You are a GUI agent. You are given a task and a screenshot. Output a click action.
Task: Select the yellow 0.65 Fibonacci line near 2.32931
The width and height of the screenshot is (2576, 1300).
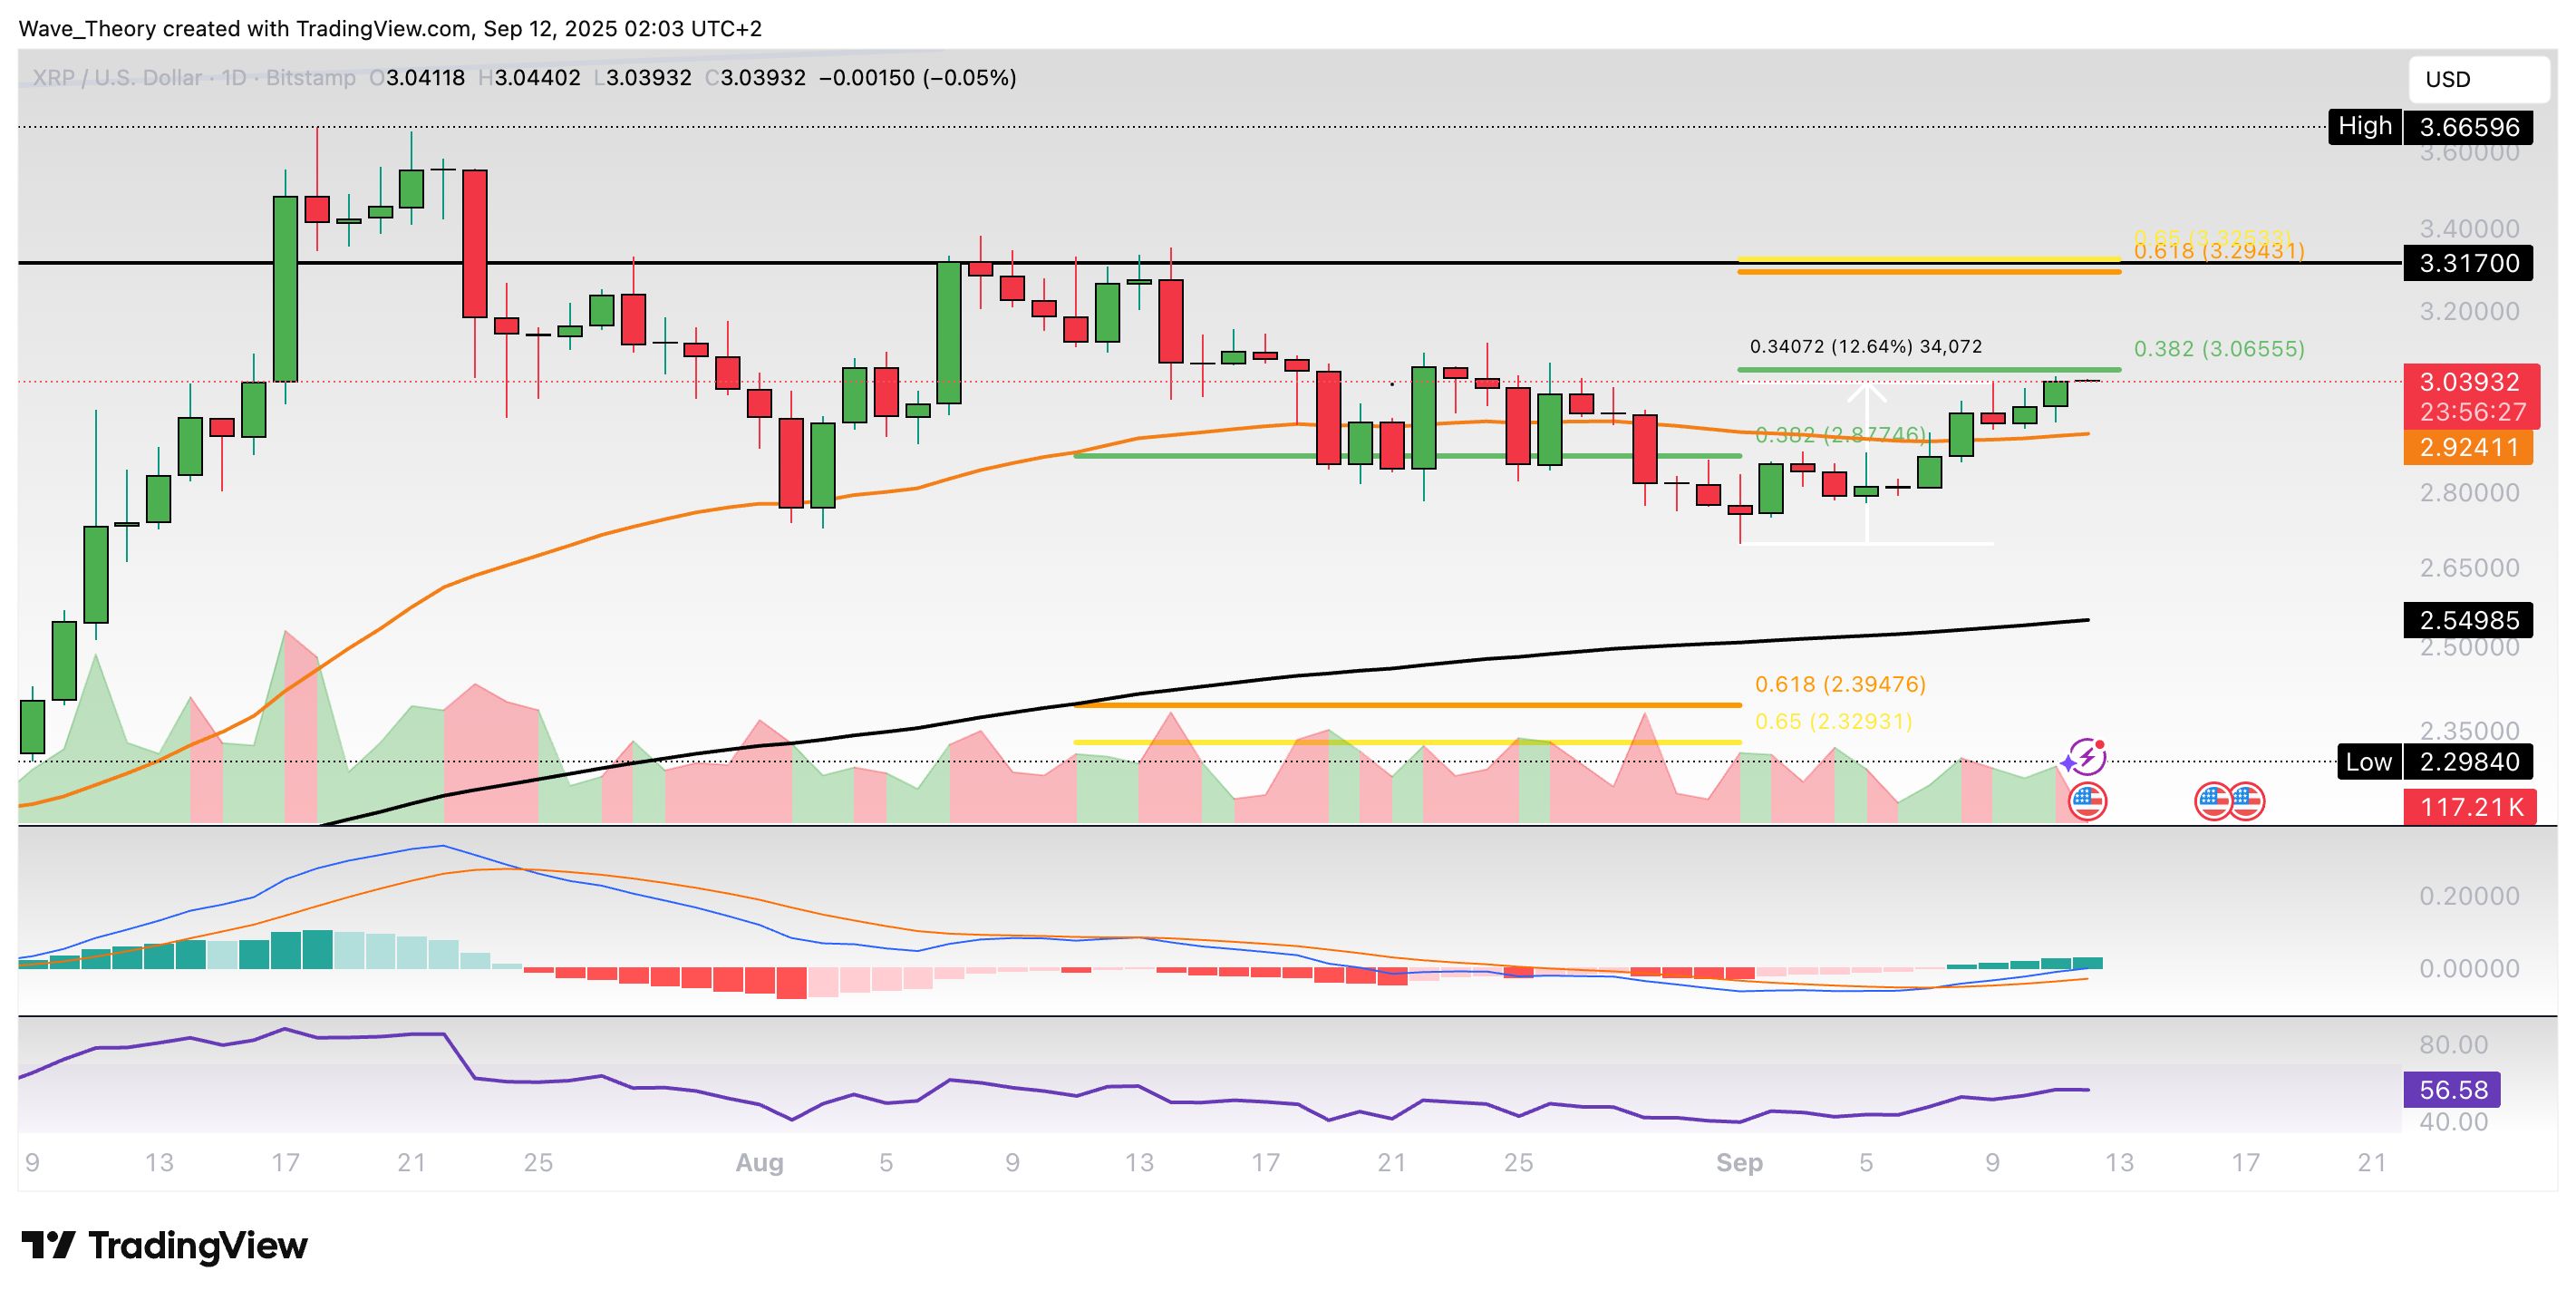click(x=1407, y=742)
